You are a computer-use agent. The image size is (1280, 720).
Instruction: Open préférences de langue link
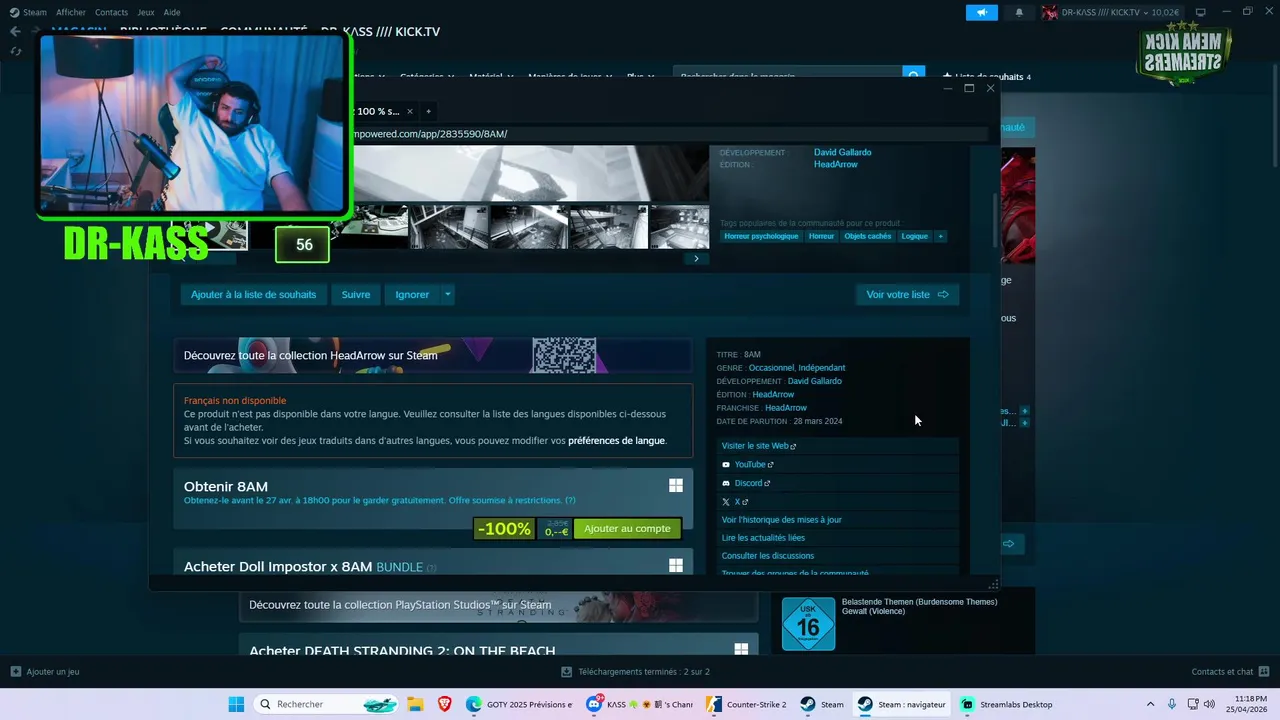pos(616,440)
